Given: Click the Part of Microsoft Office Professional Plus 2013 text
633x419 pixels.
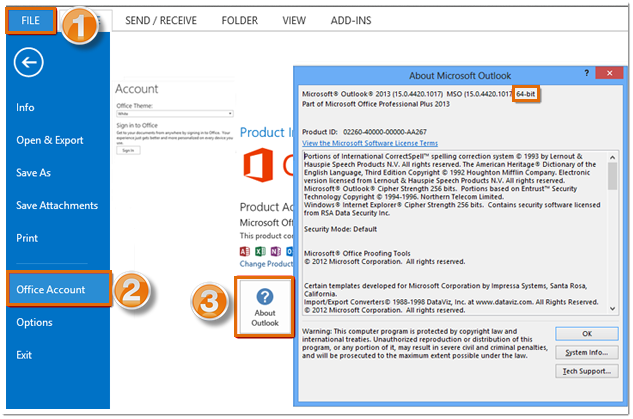Looking at the screenshot, I should 376,104.
